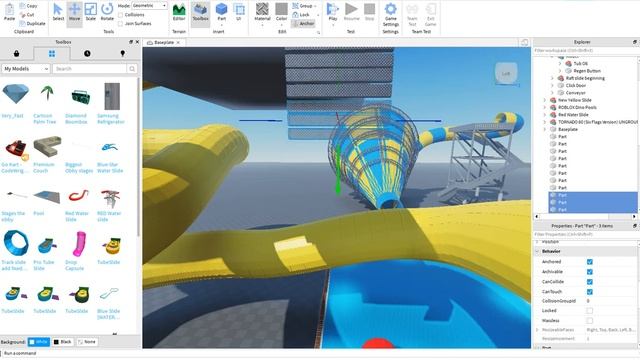Click the viewport view selector cube

coord(506,73)
